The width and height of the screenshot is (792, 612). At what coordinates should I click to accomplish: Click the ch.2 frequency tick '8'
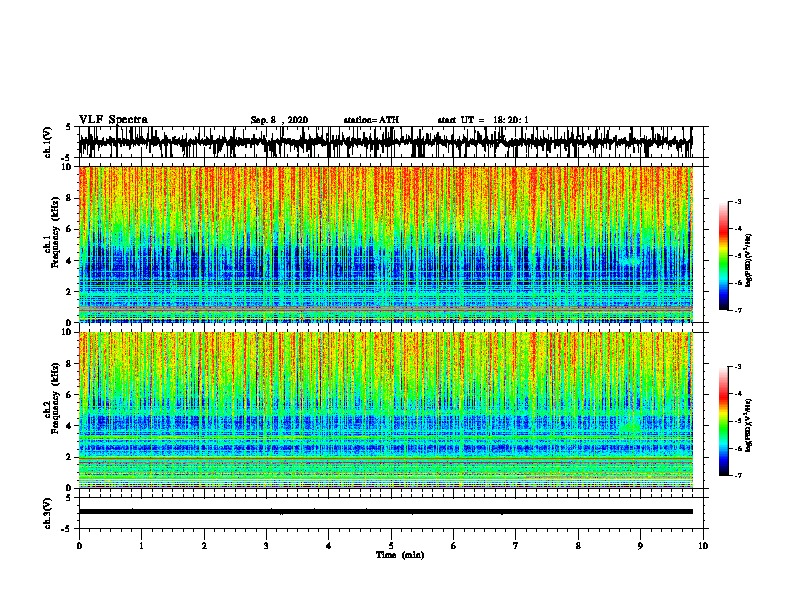point(69,364)
